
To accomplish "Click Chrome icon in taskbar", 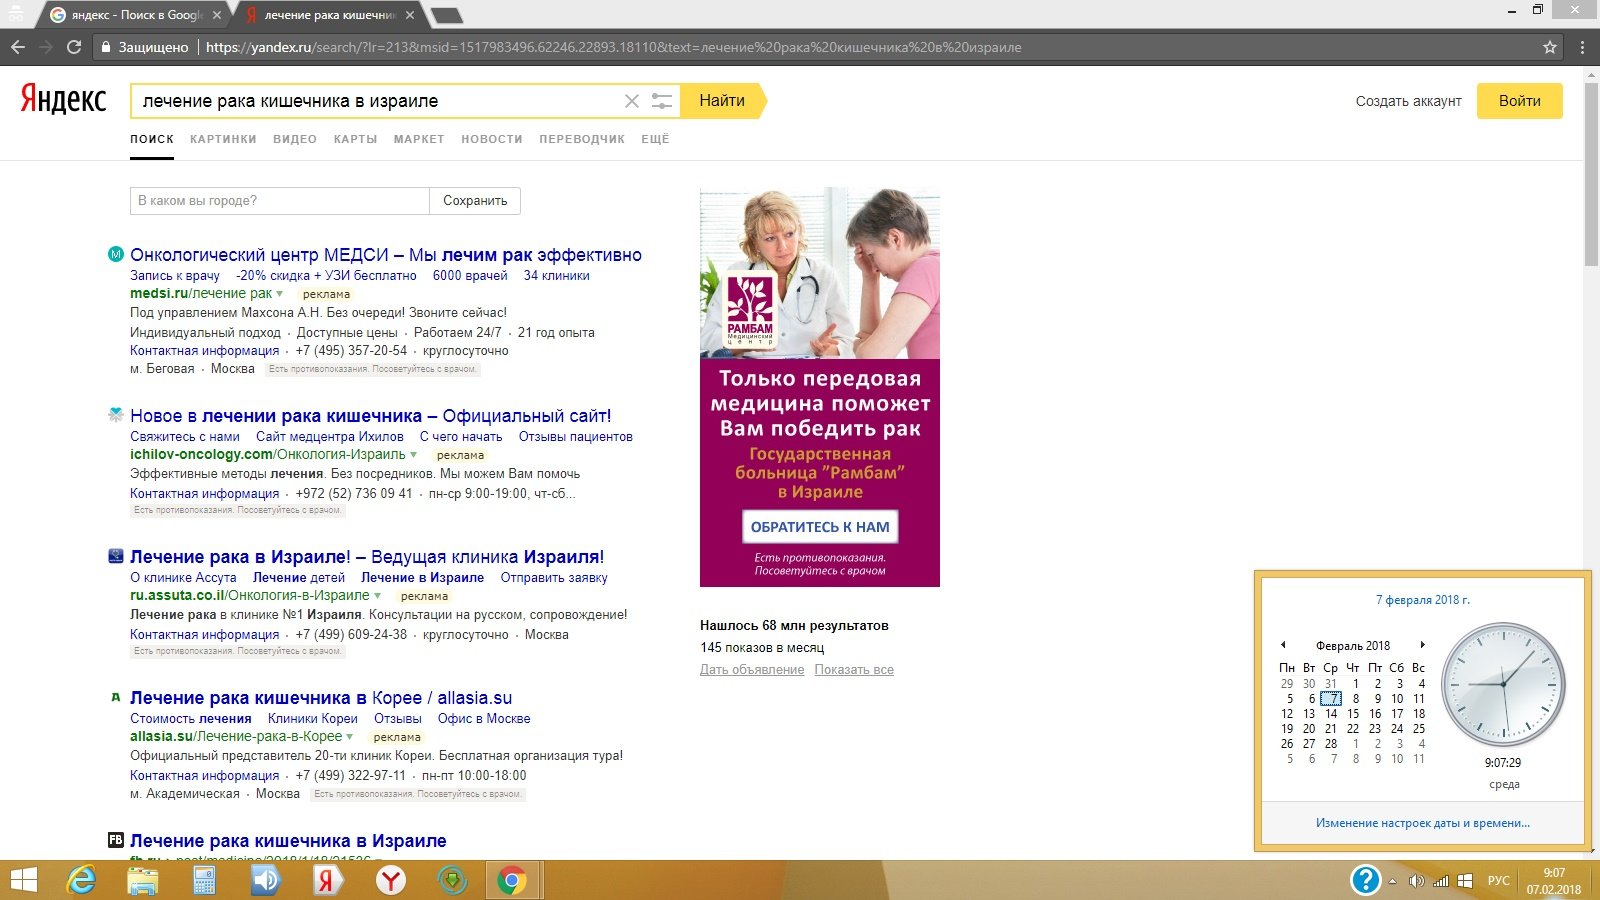I will (512, 881).
